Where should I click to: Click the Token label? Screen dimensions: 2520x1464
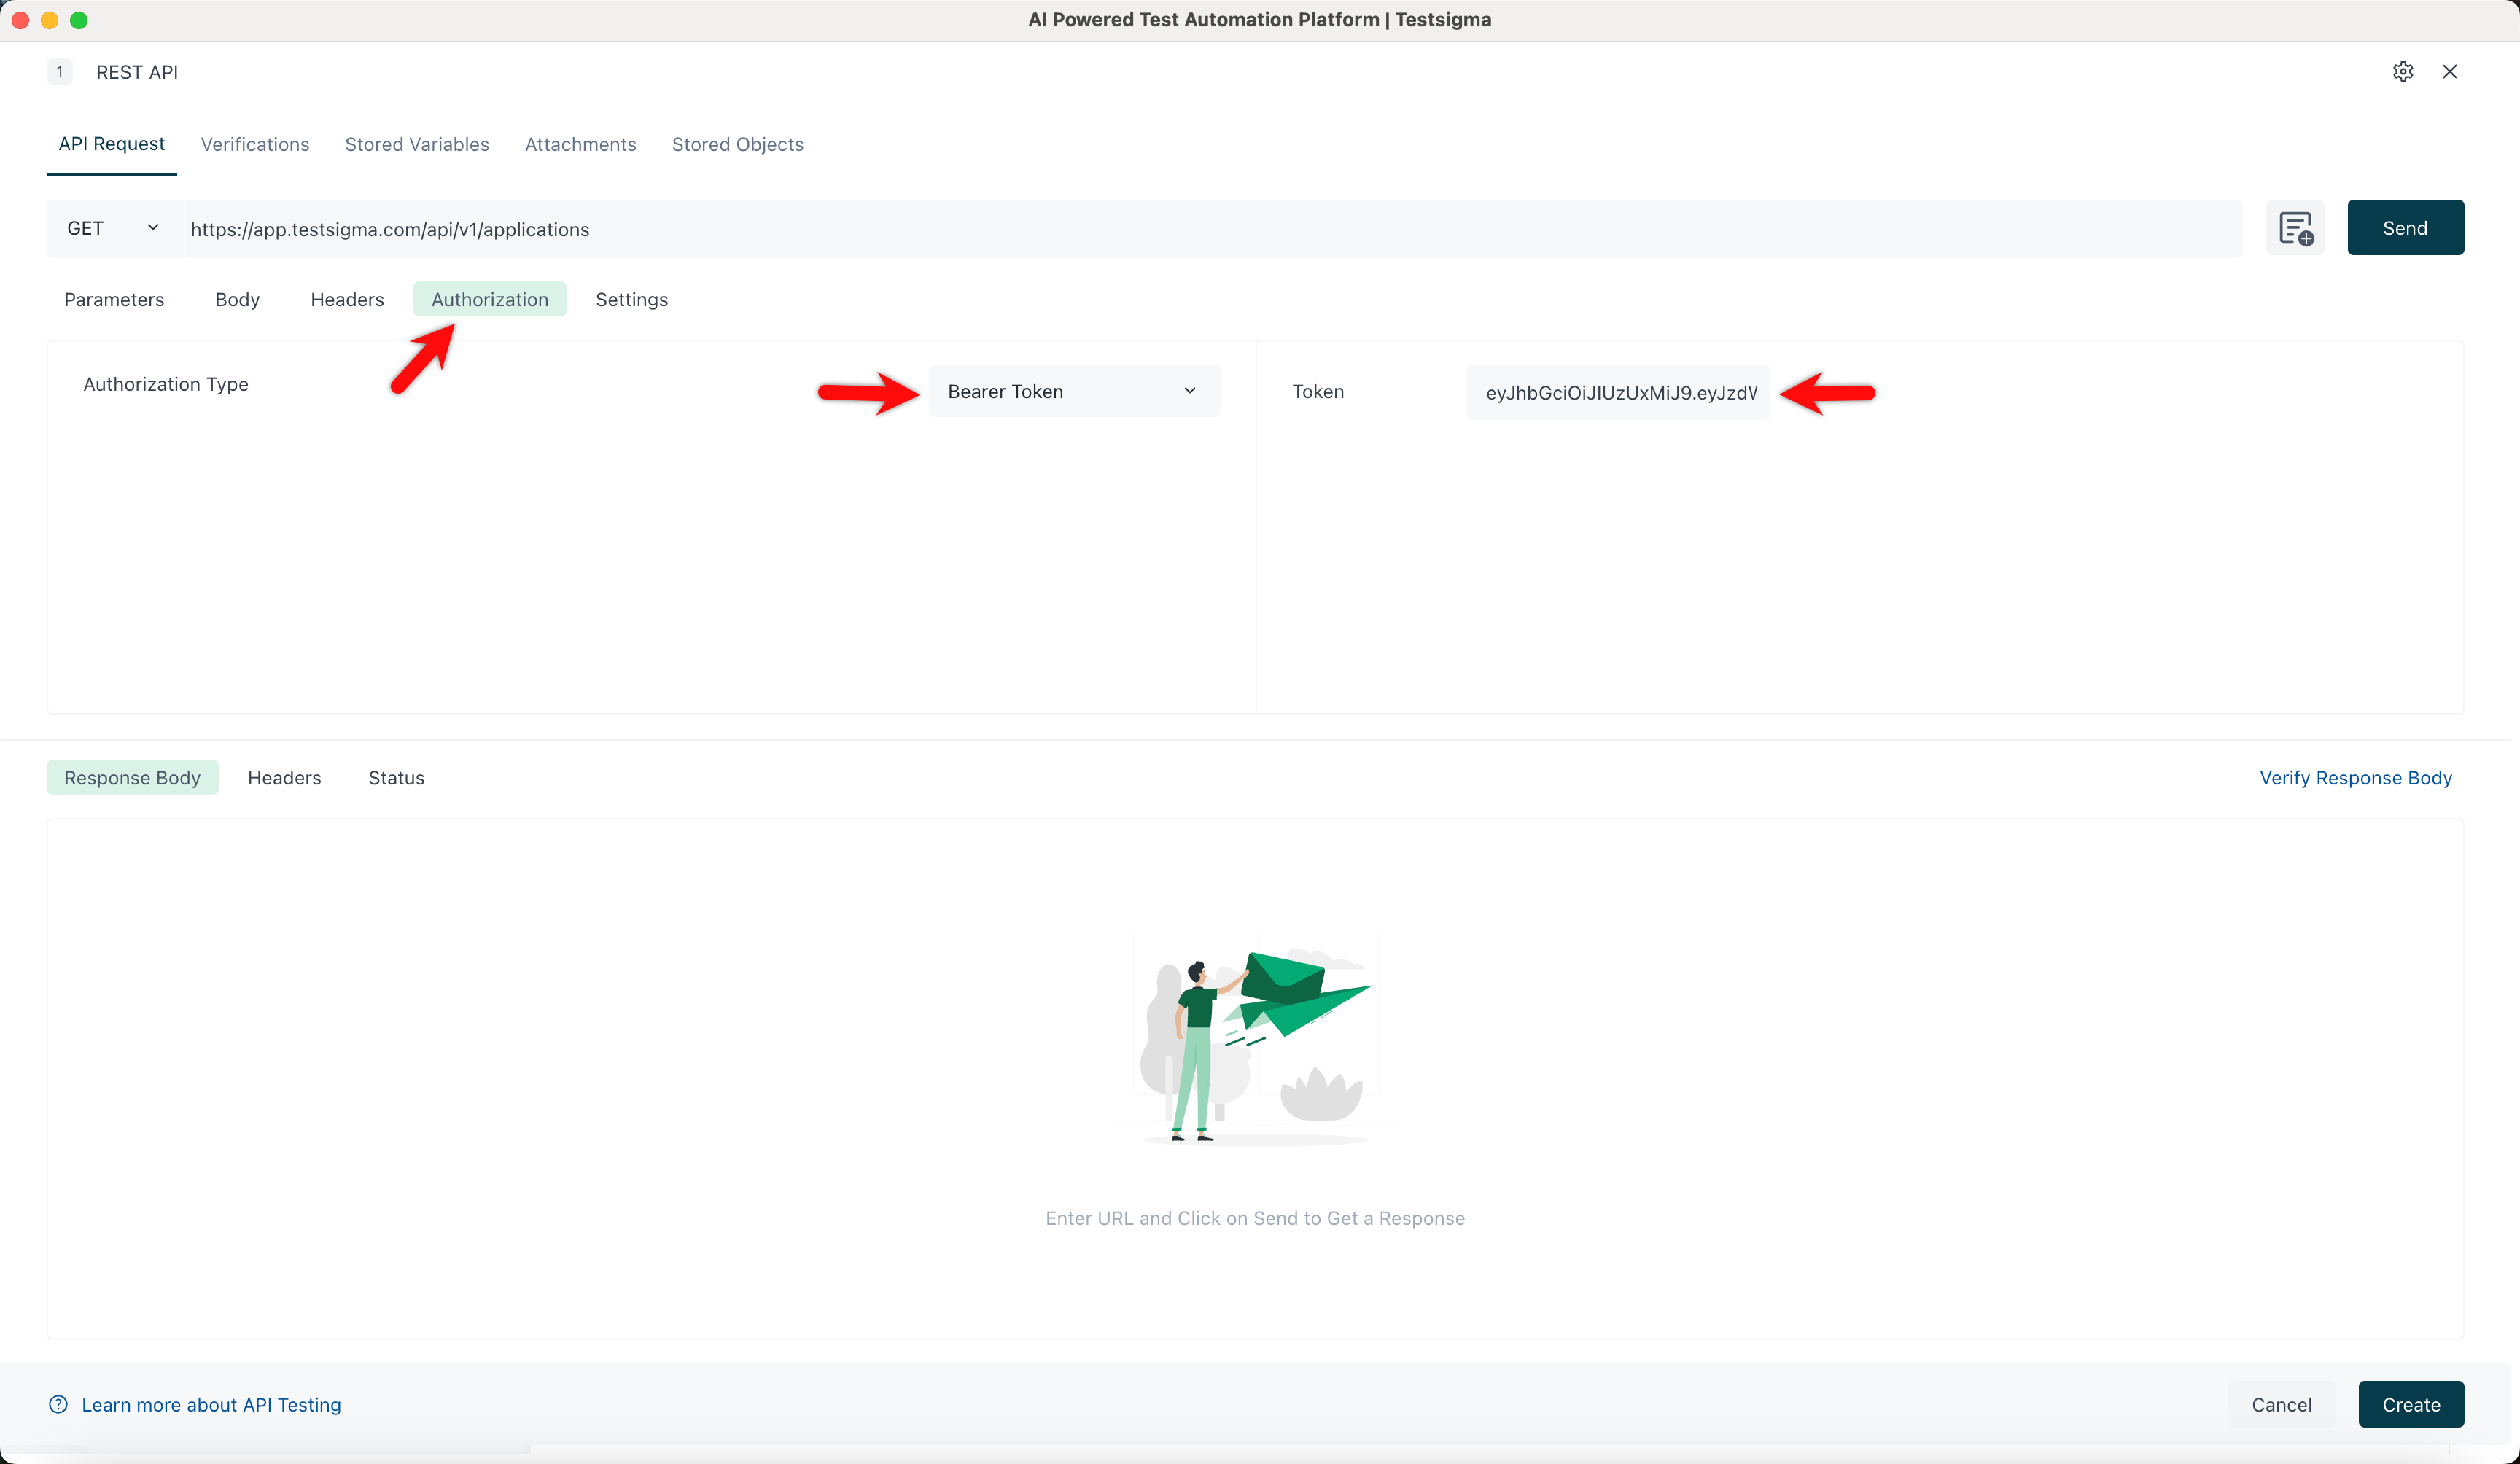coord(1318,391)
